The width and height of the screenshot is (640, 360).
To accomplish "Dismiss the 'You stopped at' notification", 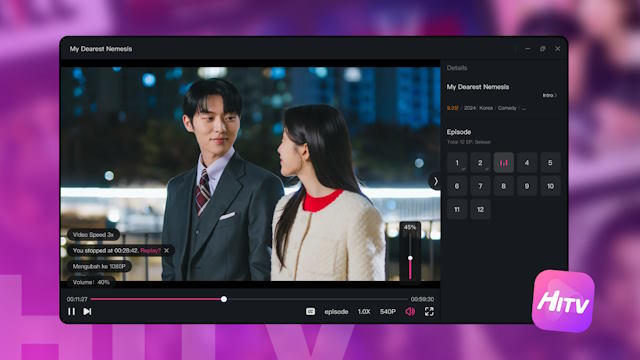I will pos(167,251).
